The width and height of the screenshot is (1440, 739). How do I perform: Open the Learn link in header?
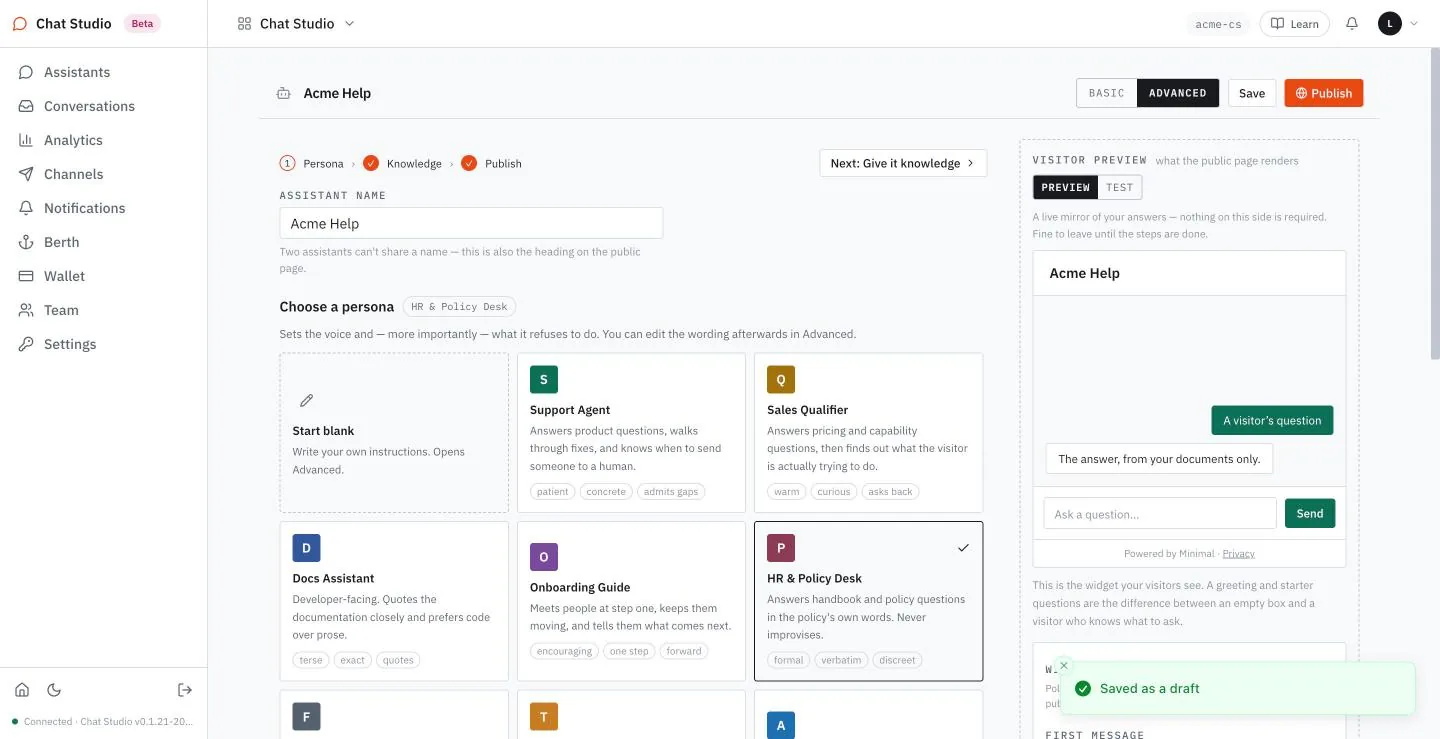coord(1295,24)
